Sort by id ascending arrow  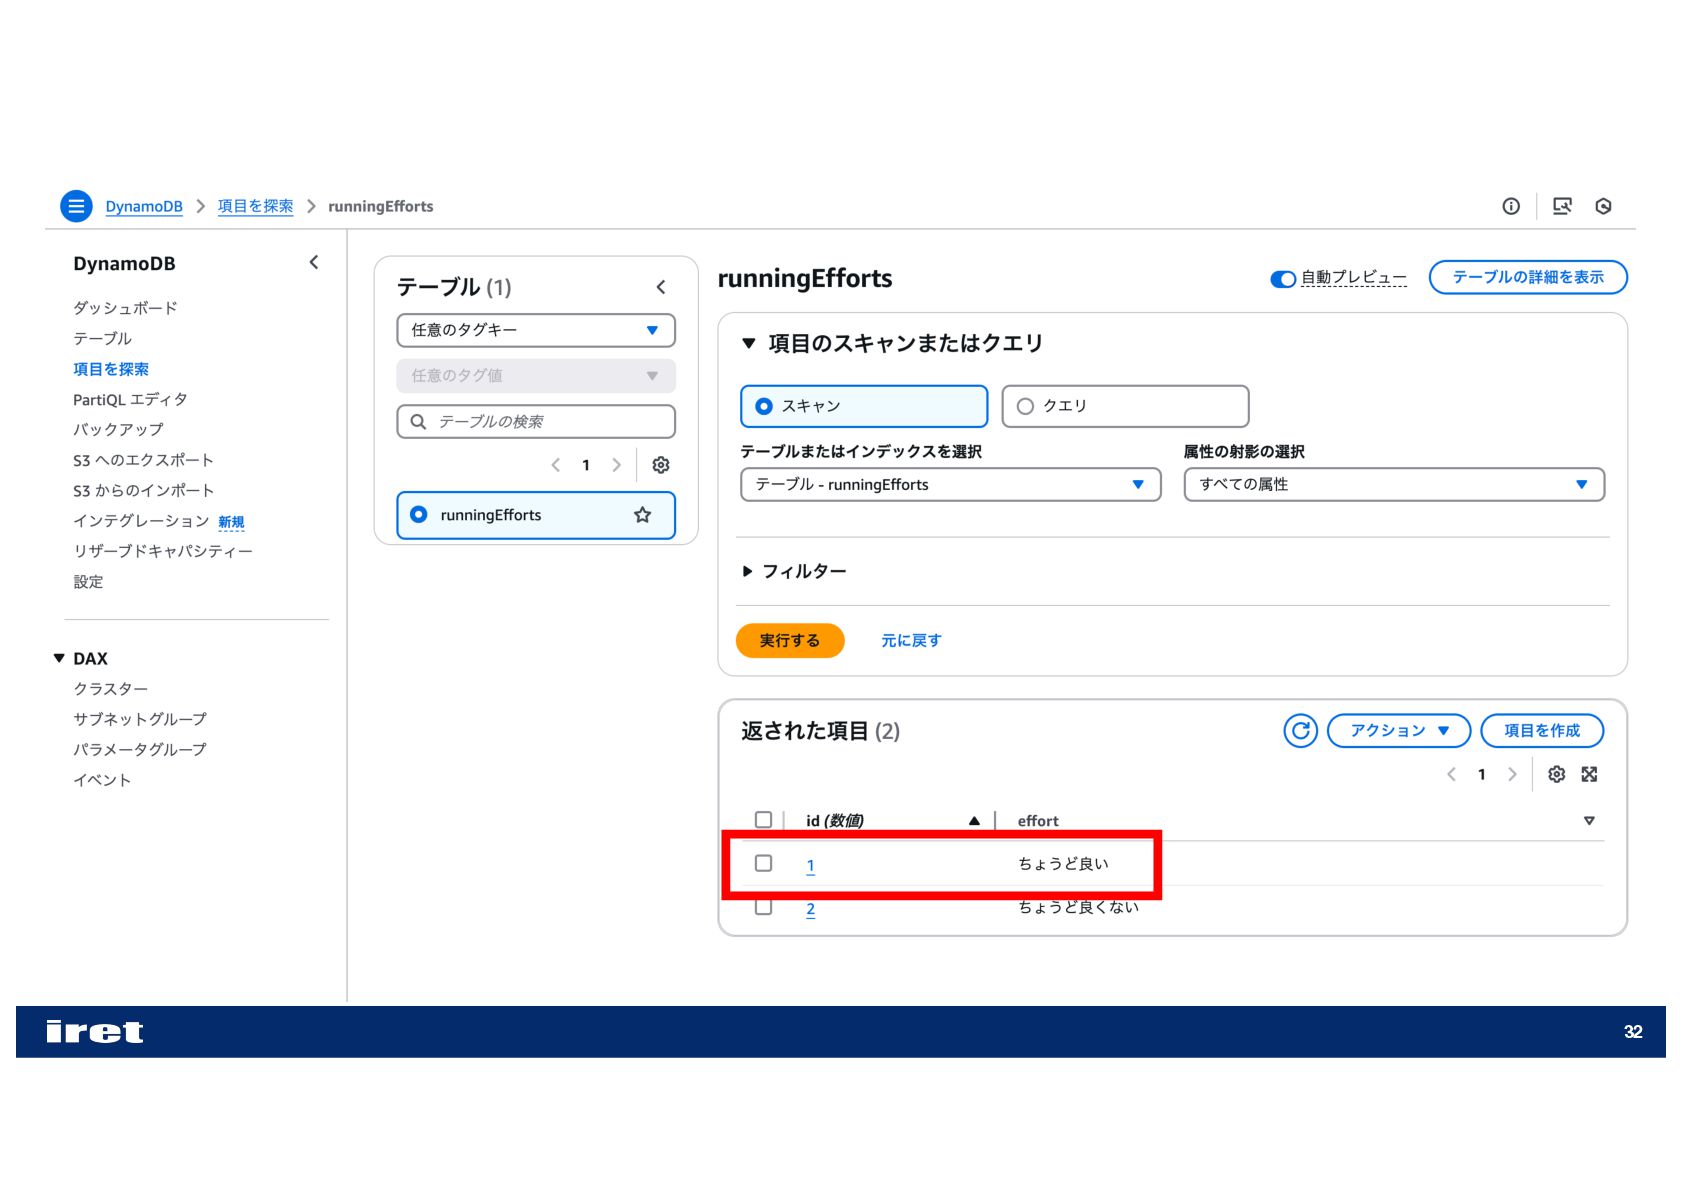pos(974,821)
